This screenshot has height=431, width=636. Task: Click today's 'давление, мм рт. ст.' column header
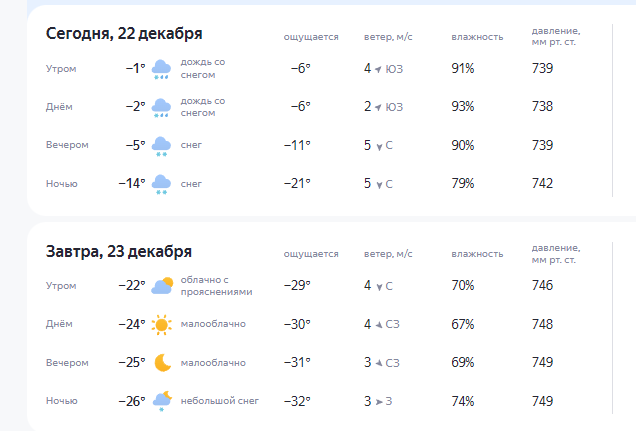pos(555,38)
